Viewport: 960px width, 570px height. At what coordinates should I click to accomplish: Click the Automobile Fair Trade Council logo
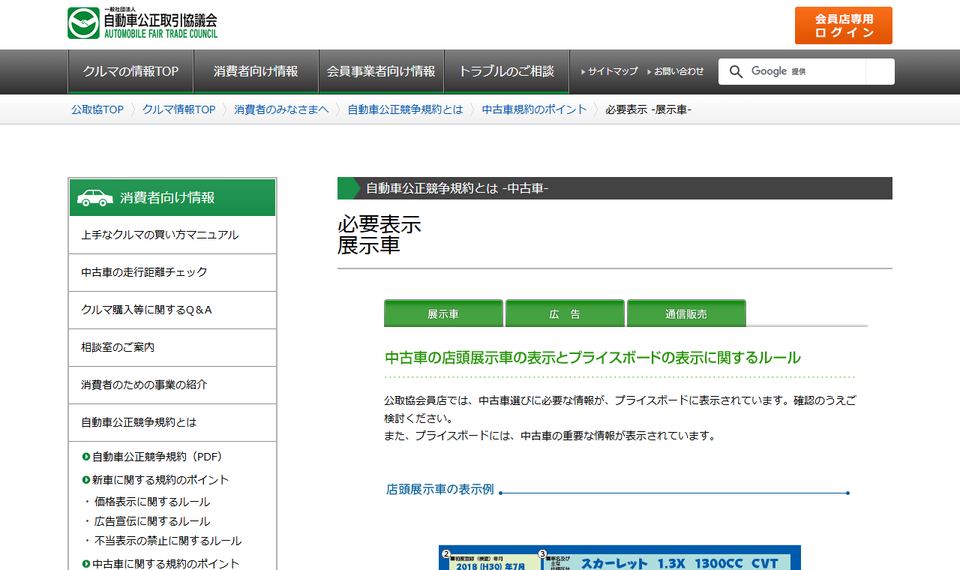[142, 23]
